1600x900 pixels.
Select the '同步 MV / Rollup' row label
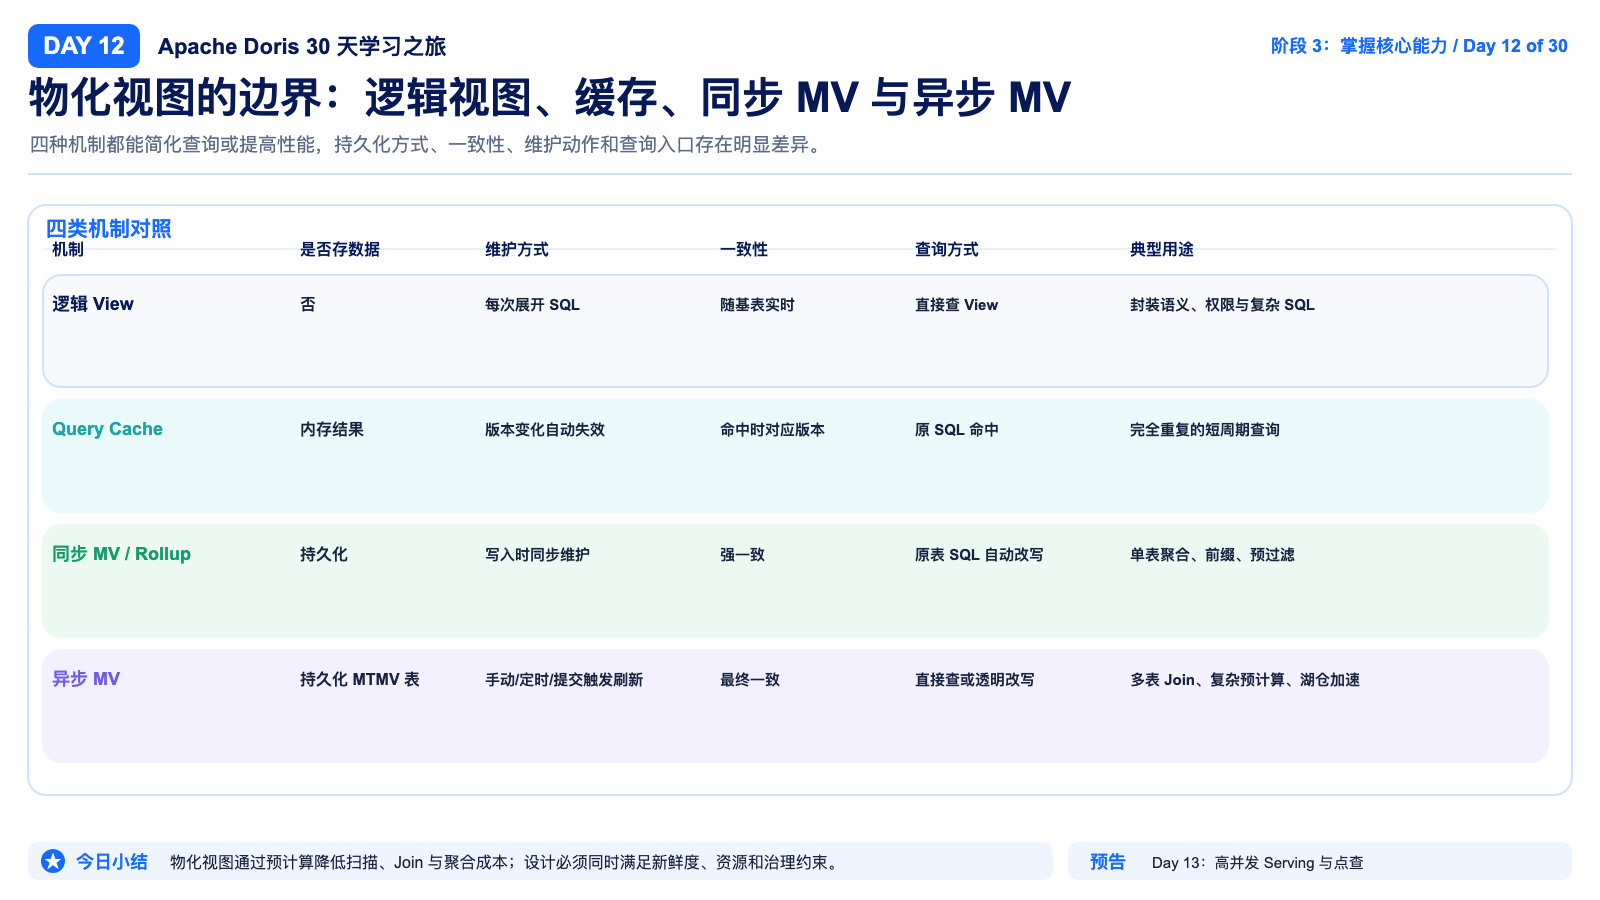pos(121,554)
